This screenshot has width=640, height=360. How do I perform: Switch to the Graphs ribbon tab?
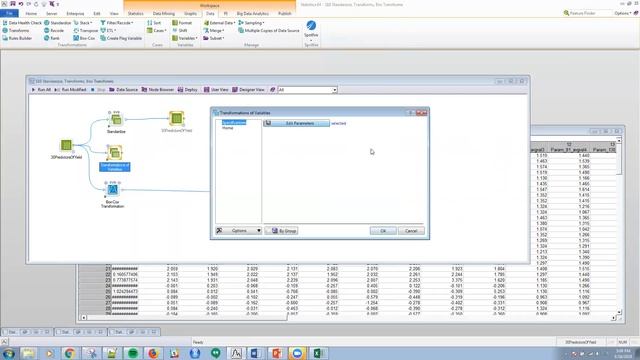coord(190,13)
